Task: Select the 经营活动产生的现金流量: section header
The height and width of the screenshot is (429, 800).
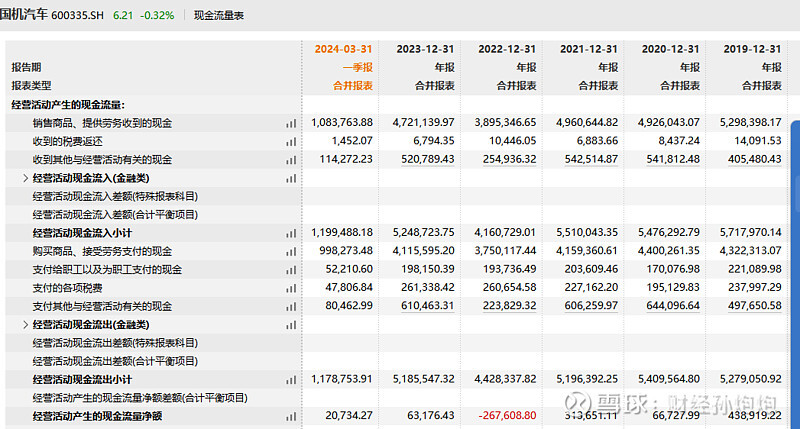Action: tap(68, 105)
